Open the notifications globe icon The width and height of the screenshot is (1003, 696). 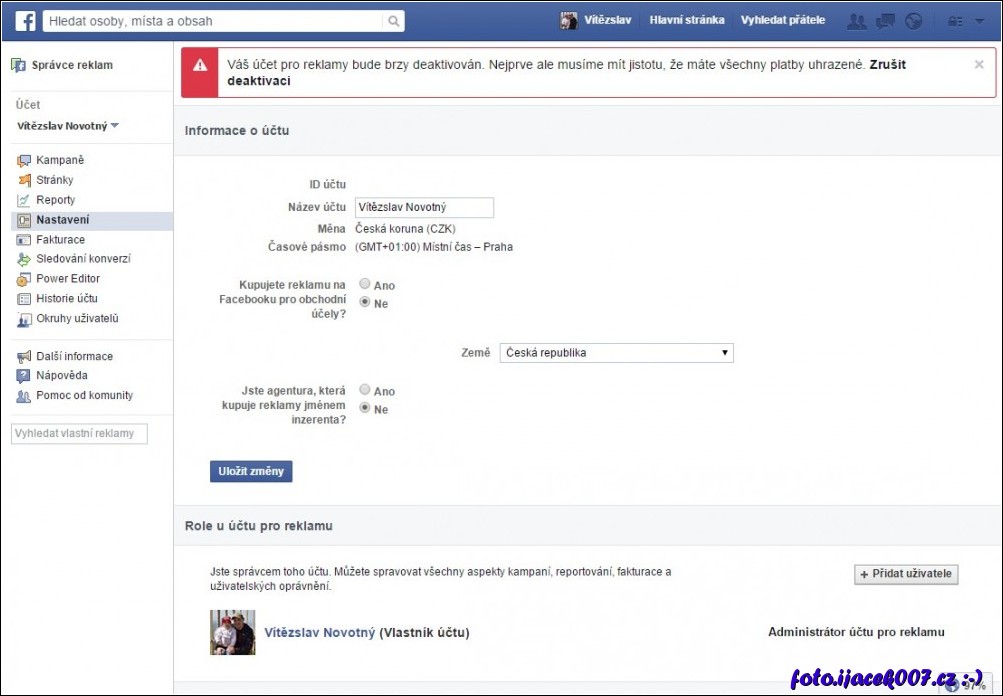pos(913,21)
